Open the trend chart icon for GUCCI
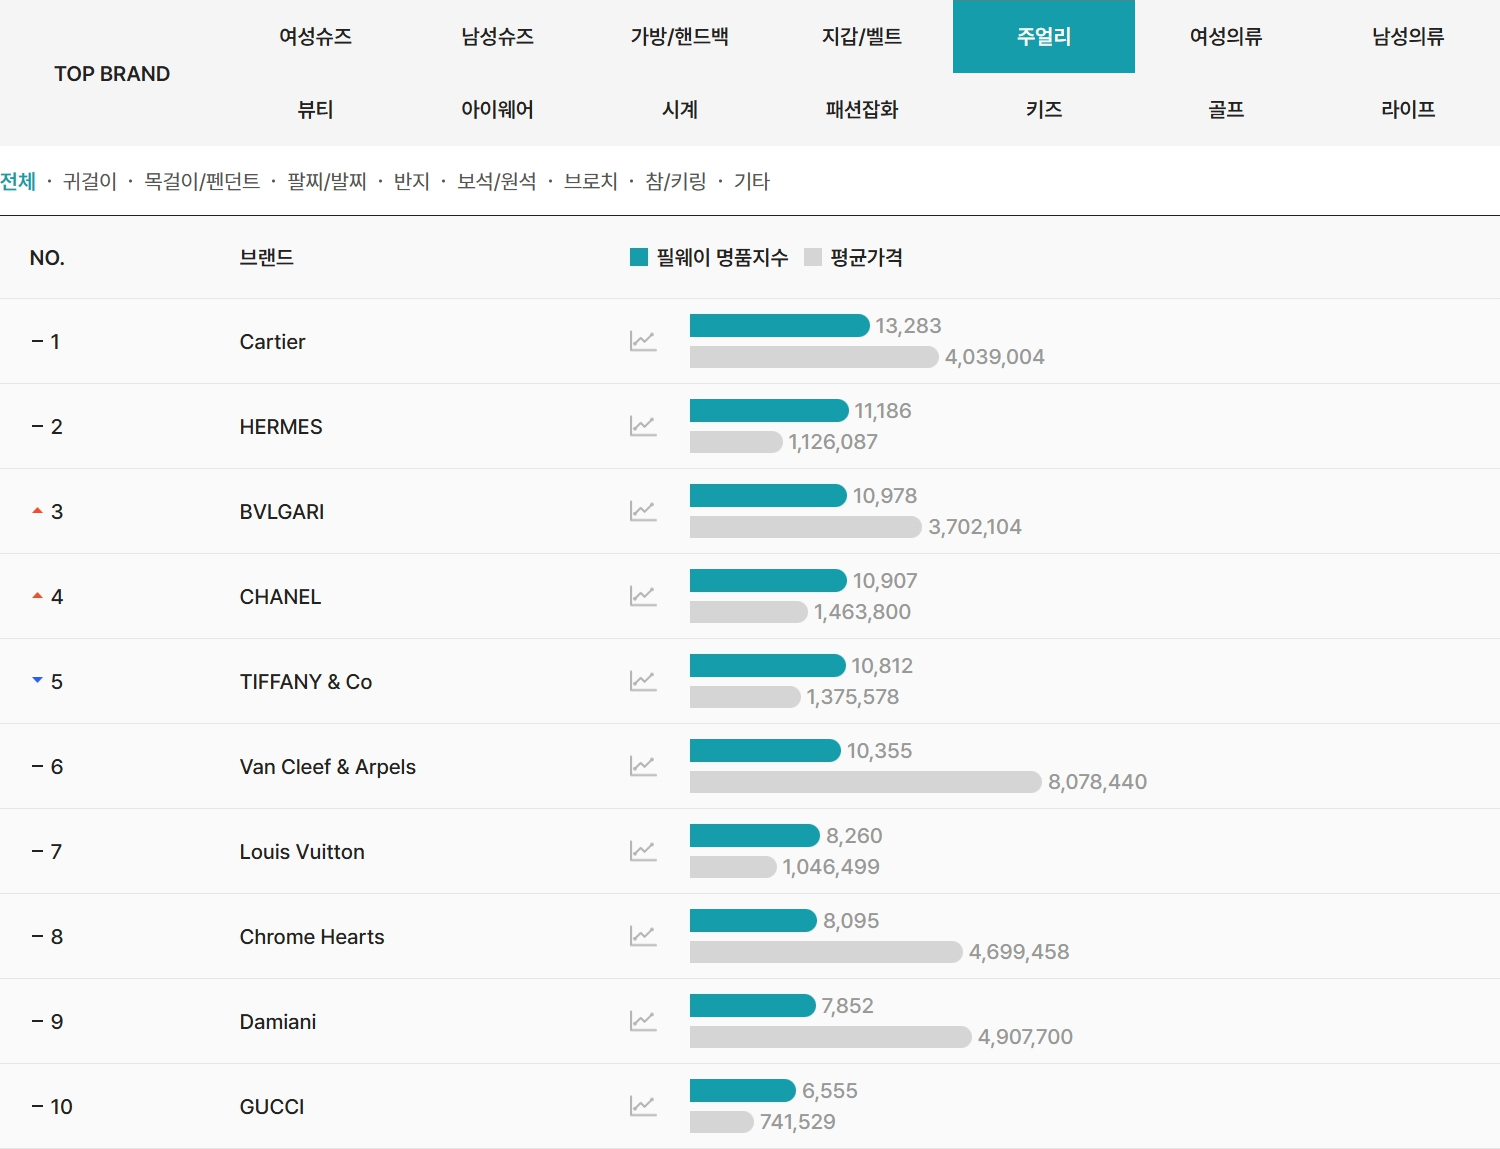The image size is (1500, 1149). coord(643,1106)
